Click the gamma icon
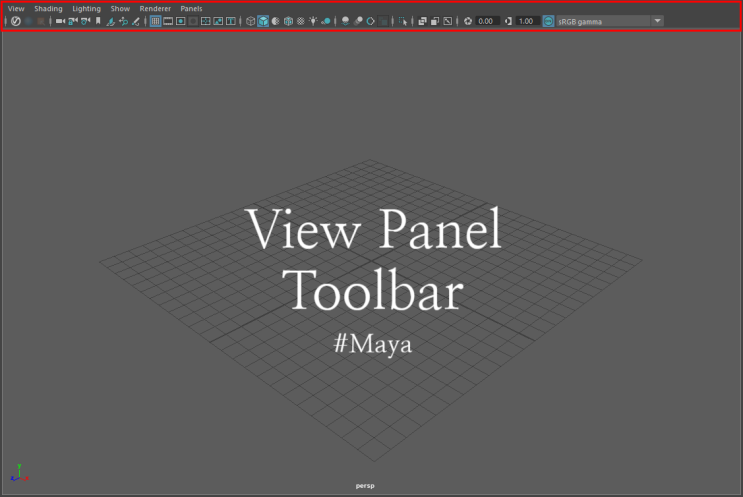 click(x=508, y=21)
